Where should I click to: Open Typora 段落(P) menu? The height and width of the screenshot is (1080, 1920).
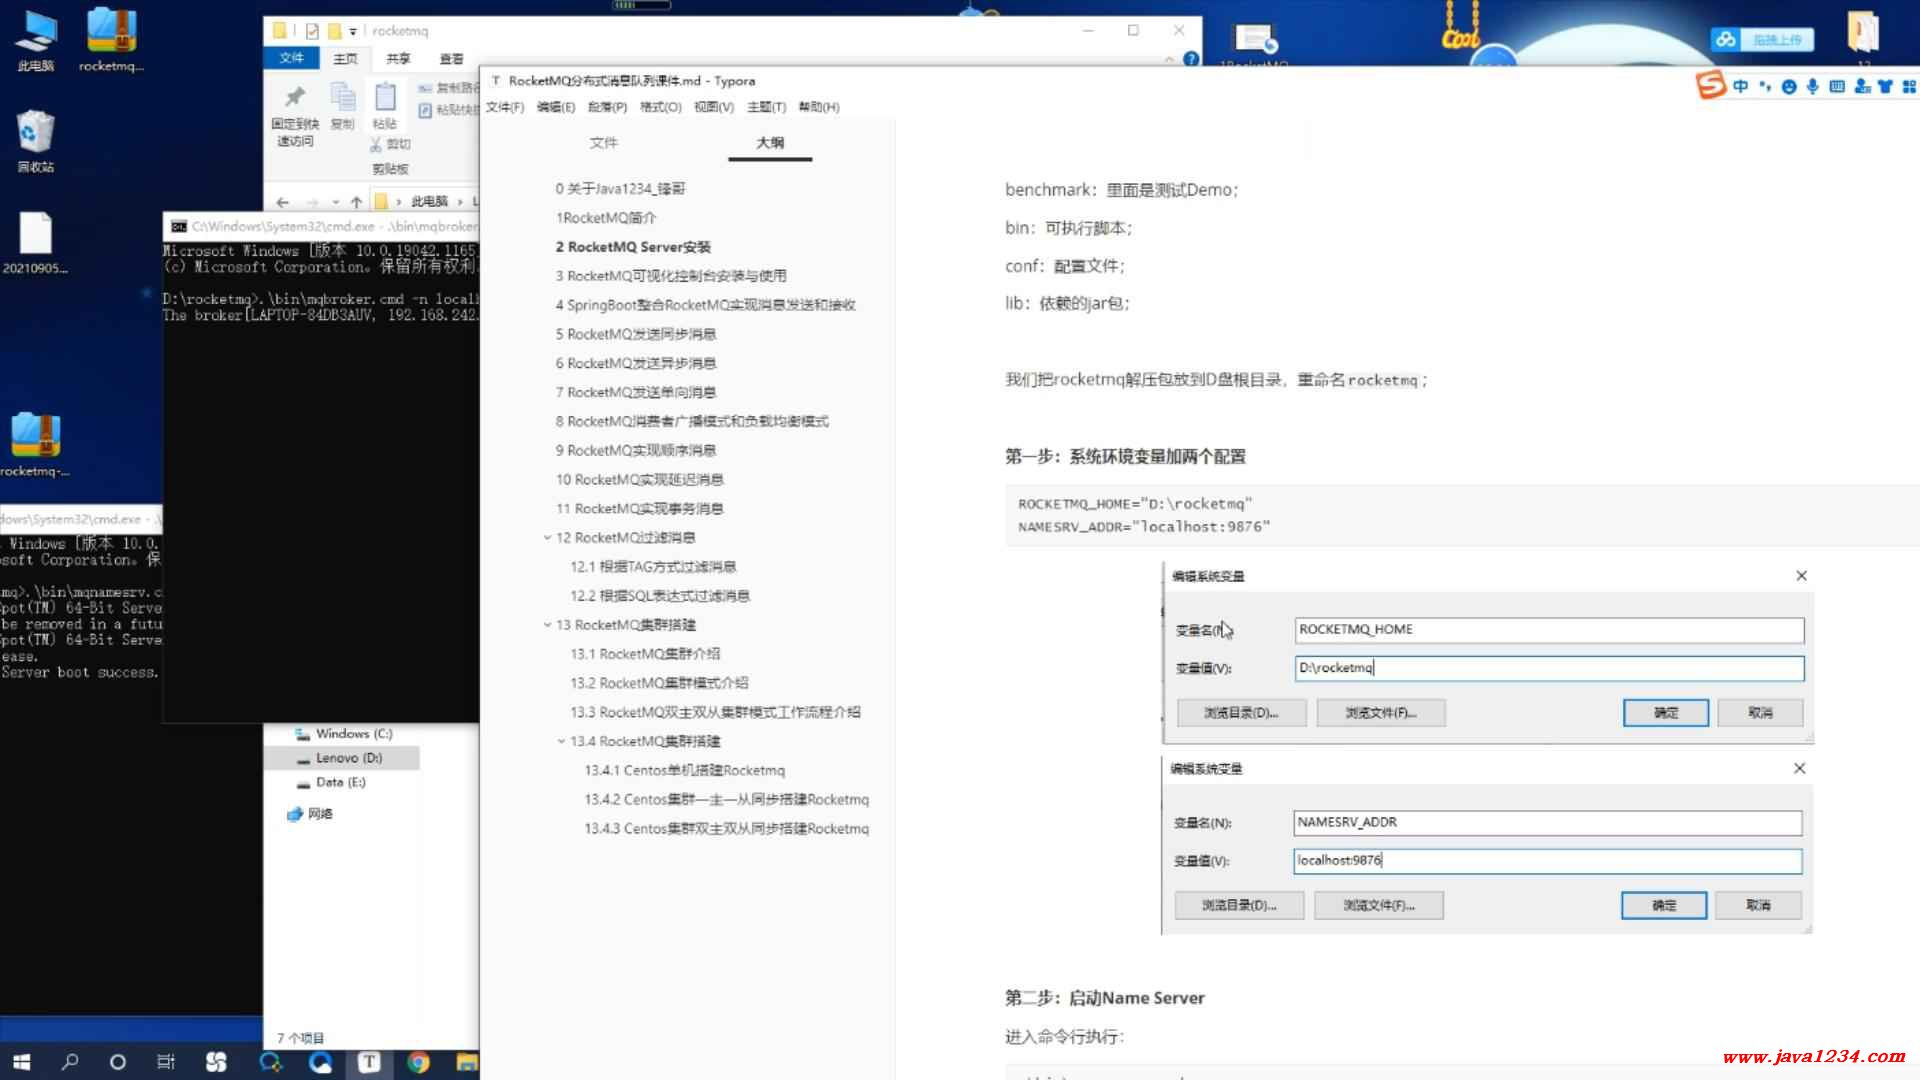[x=608, y=107]
